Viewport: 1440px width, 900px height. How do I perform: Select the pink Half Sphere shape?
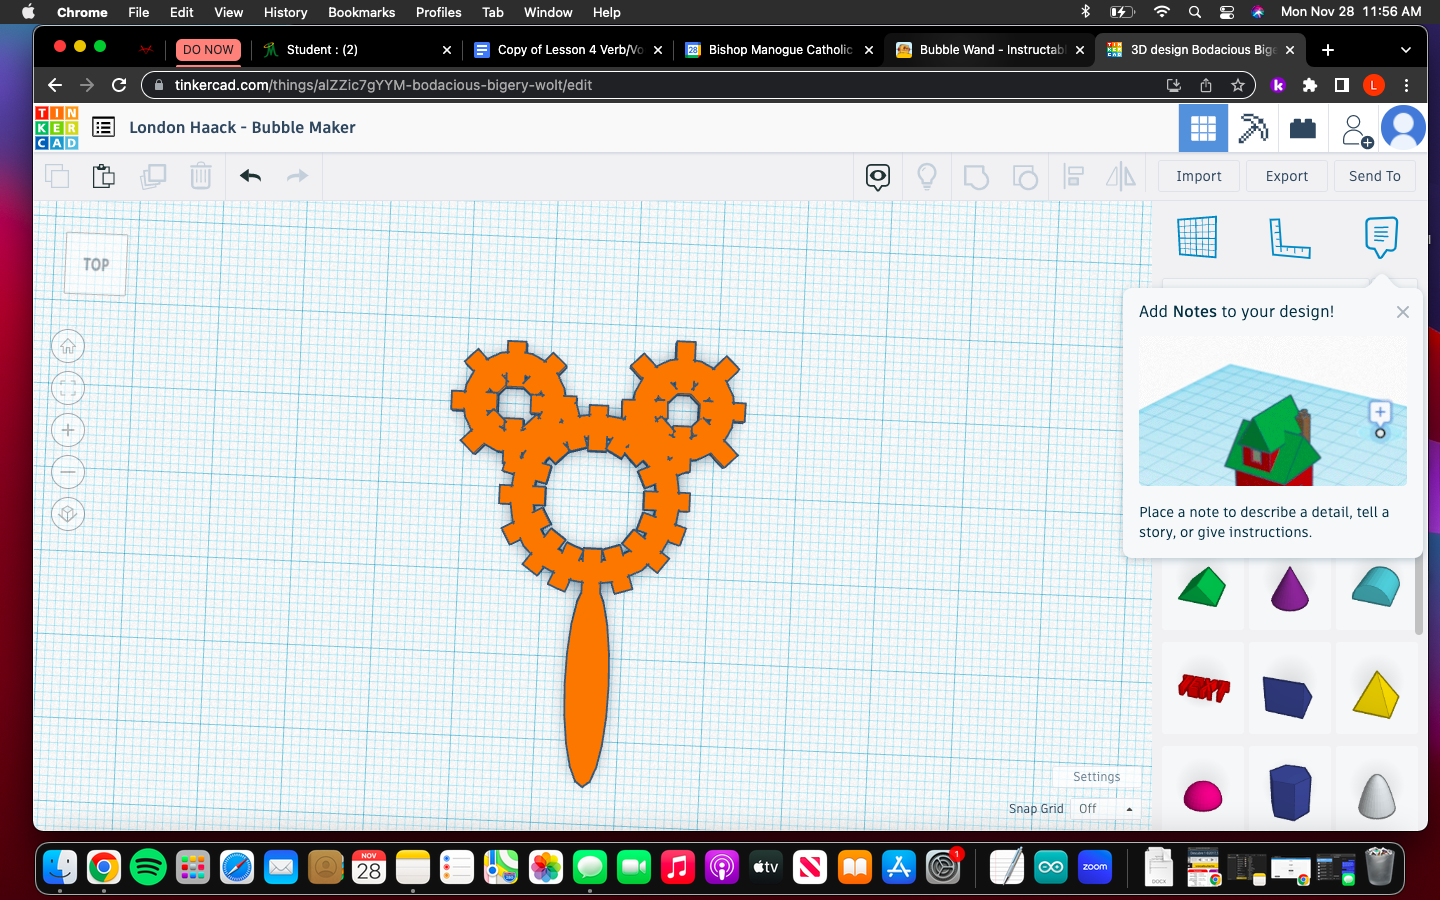(1203, 796)
